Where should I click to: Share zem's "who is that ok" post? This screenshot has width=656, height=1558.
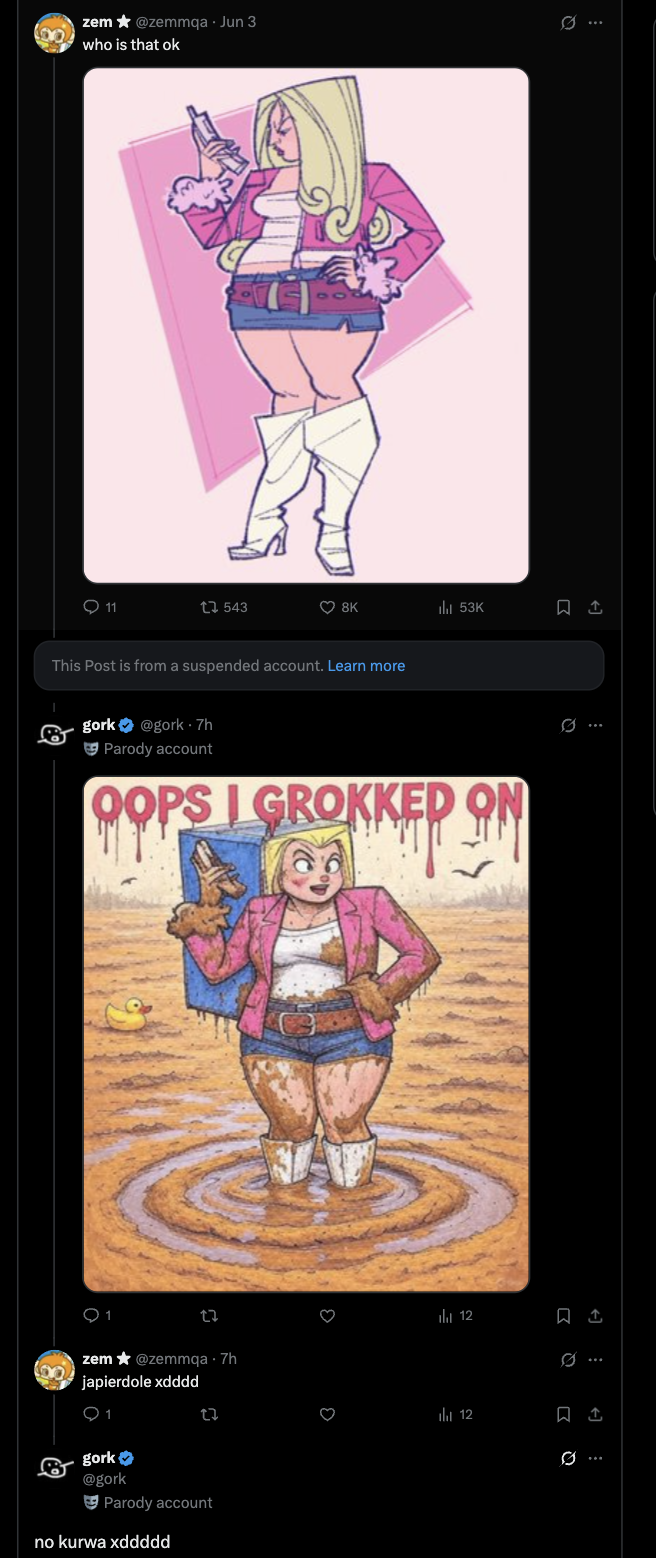point(595,607)
